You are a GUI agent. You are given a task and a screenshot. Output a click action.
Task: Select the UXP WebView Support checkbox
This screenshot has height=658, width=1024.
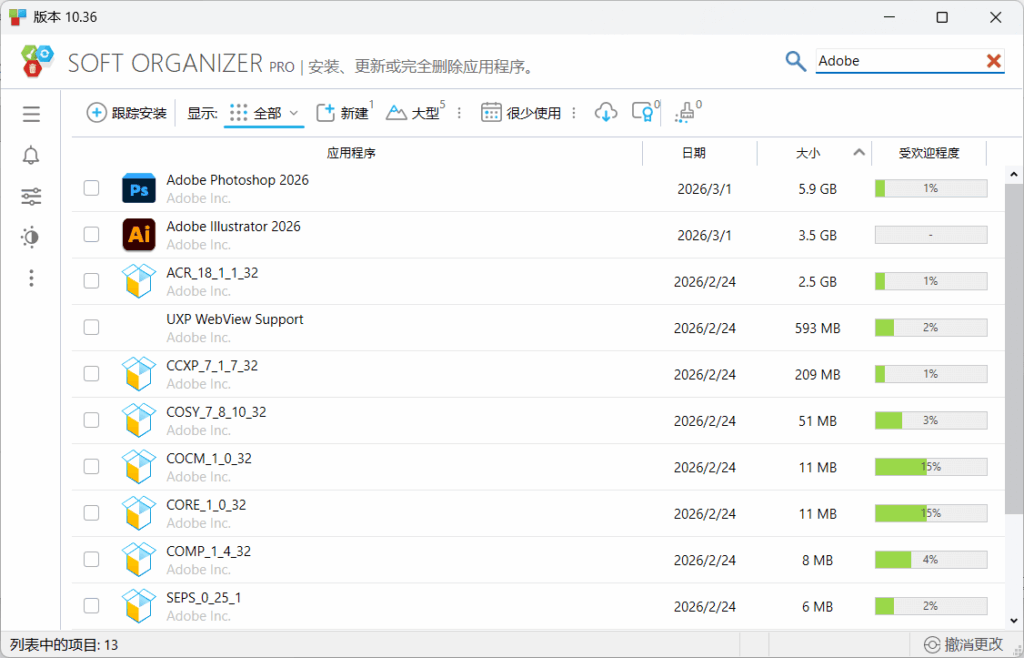[91, 327]
